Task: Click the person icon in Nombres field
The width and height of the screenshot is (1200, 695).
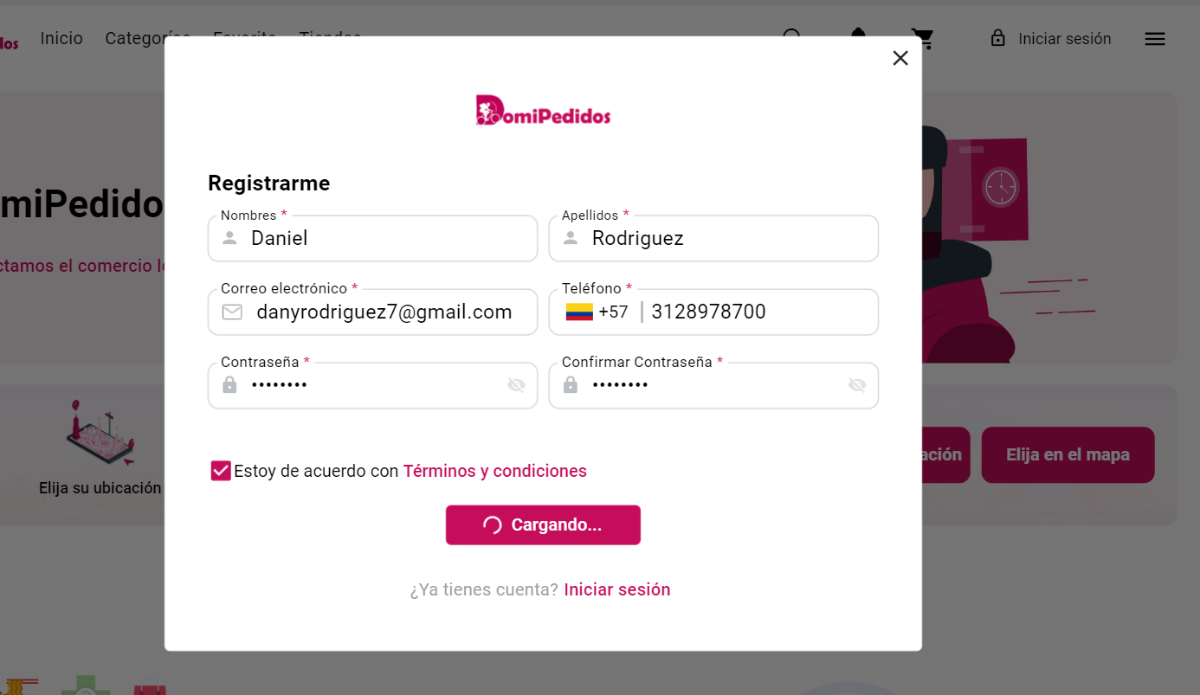Action: (230, 238)
